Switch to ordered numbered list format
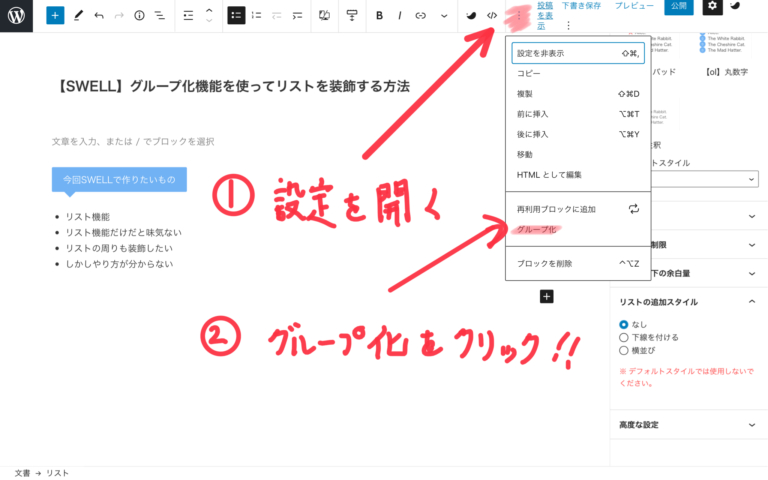This screenshot has height=480, width=768. click(256, 16)
